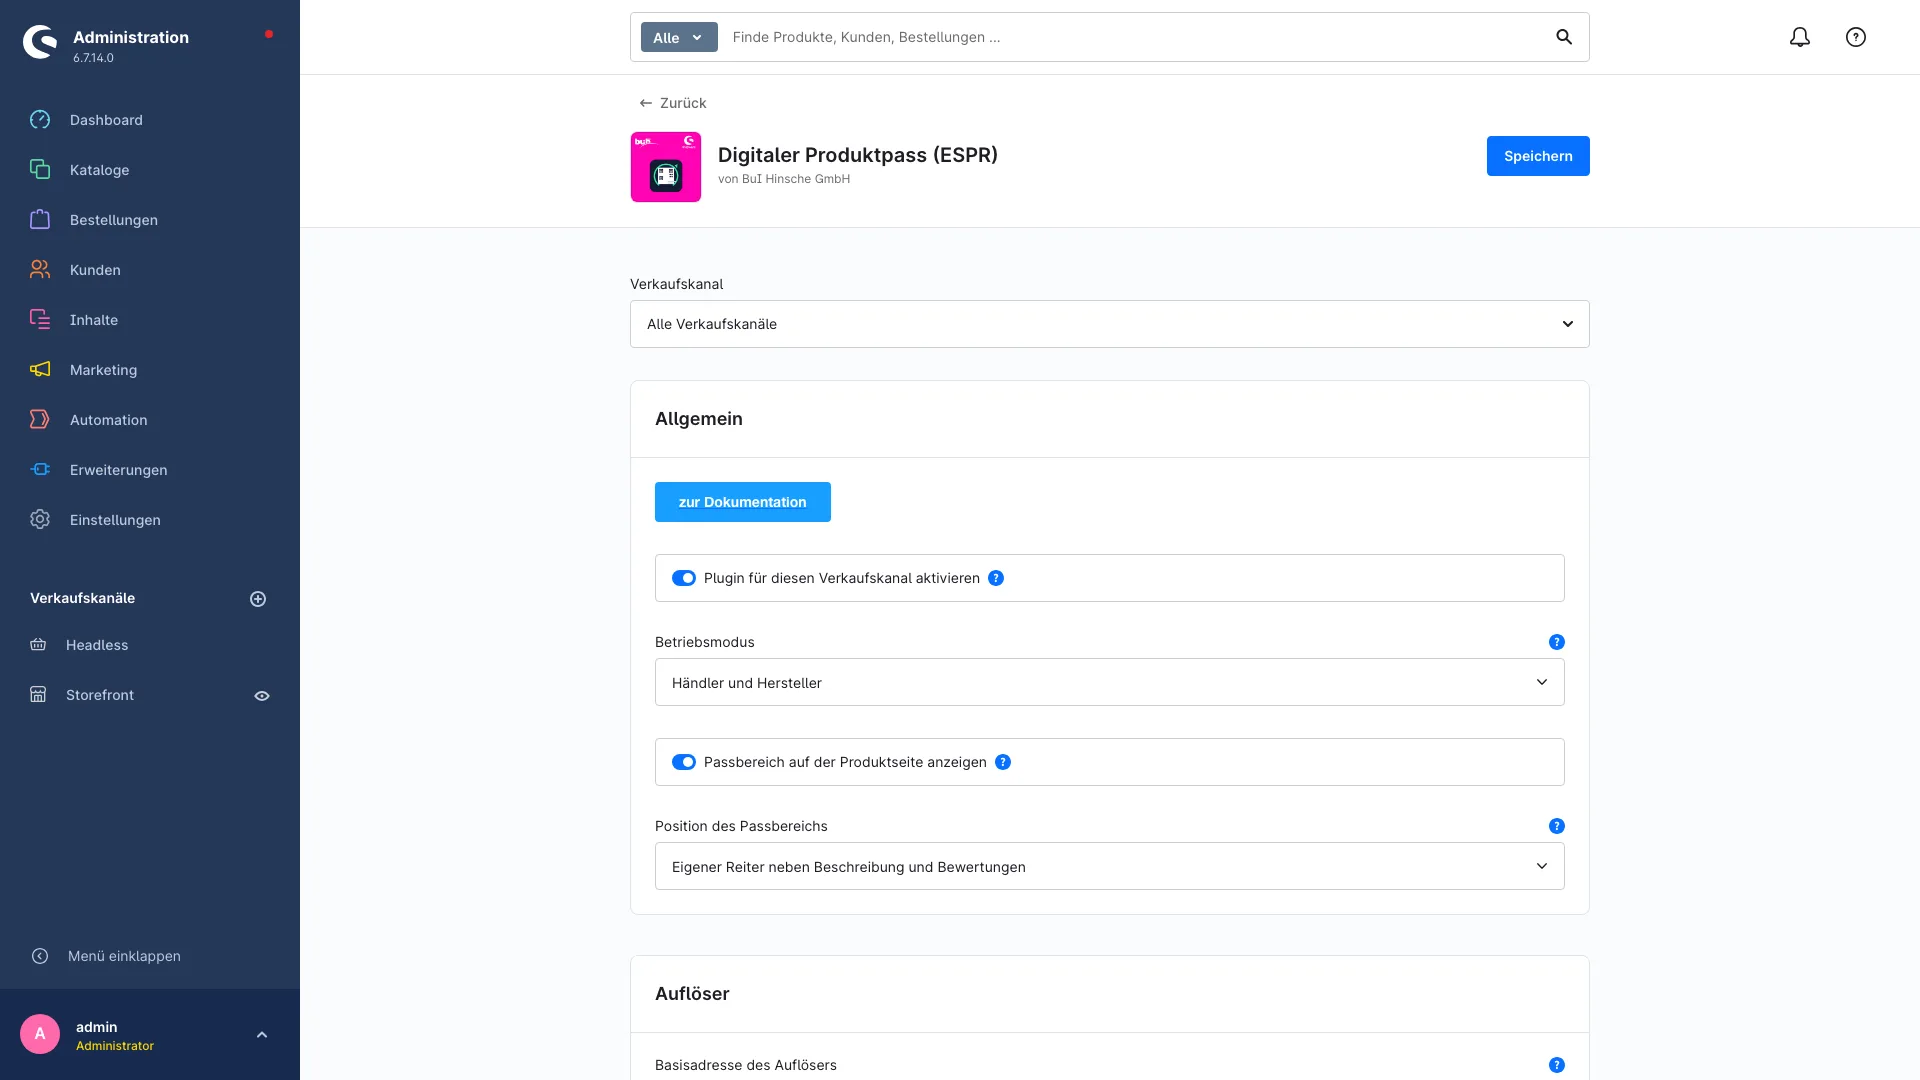Click the Speichern button
1920x1080 pixels.
point(1538,156)
